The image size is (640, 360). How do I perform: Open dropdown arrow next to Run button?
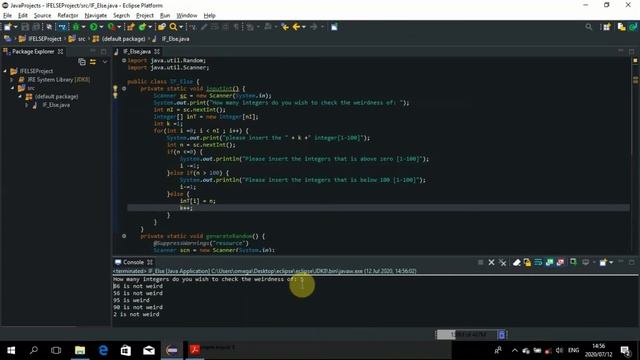tap(101, 27)
